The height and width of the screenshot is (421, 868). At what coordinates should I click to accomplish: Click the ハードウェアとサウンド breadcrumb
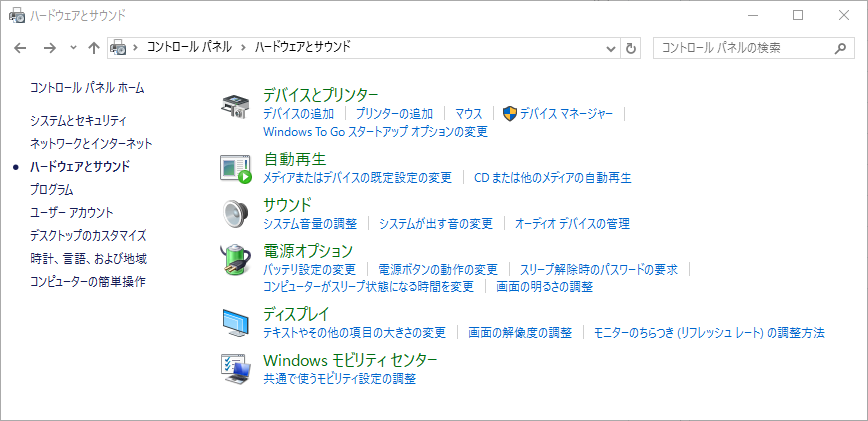(x=303, y=47)
